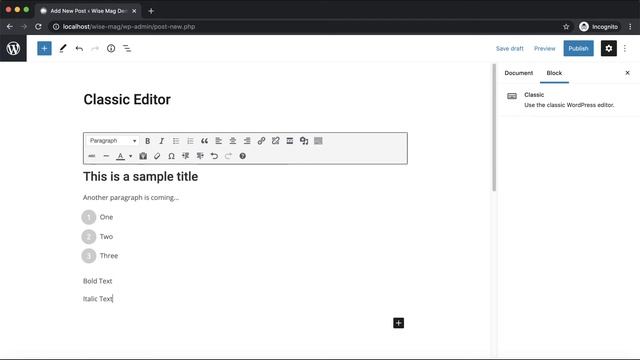This screenshot has height=360, width=640.
Task: Toggle Bold in classic toolbar
Action: tap(147, 141)
